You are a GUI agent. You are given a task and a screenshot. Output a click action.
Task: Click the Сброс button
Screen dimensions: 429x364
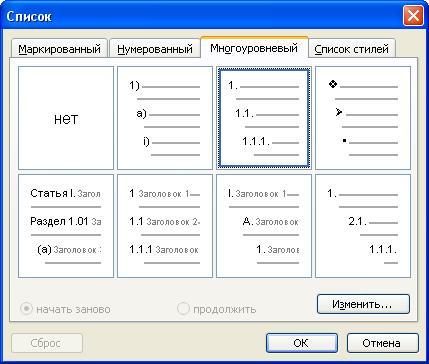47,343
